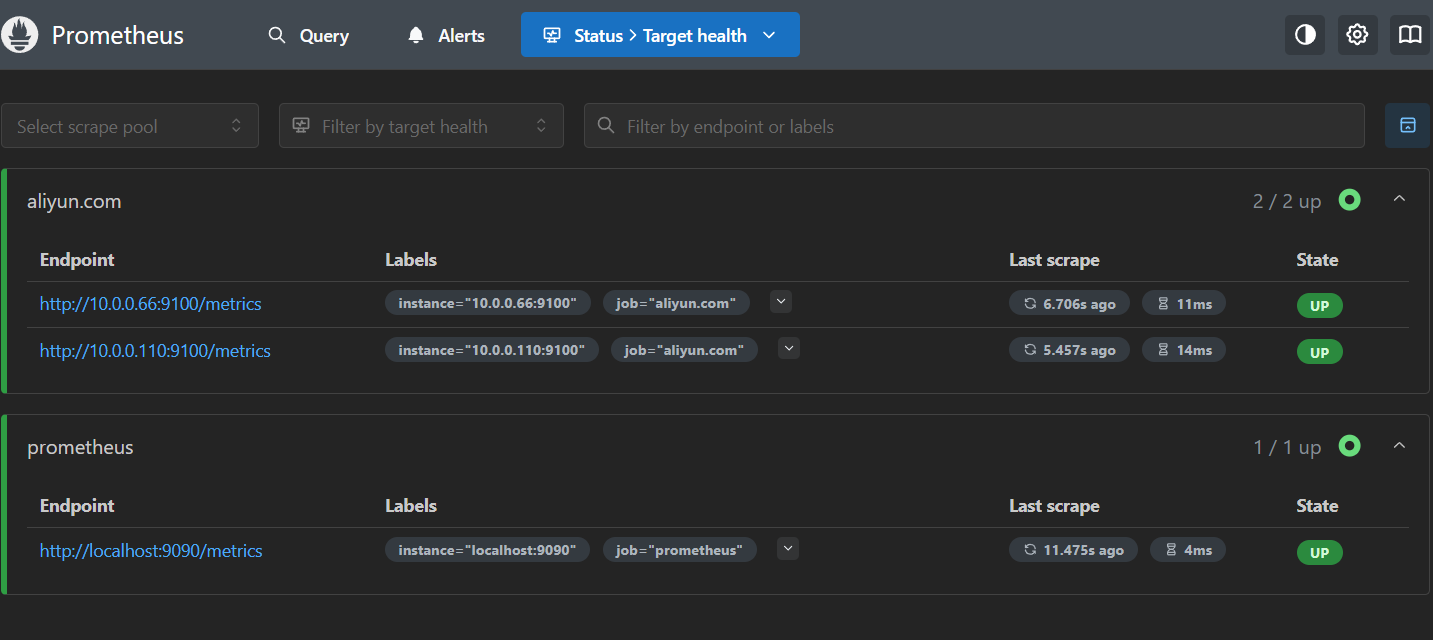This screenshot has height=640, width=1433.
Task: Open the documentation book icon
Action: [x=1410, y=35]
